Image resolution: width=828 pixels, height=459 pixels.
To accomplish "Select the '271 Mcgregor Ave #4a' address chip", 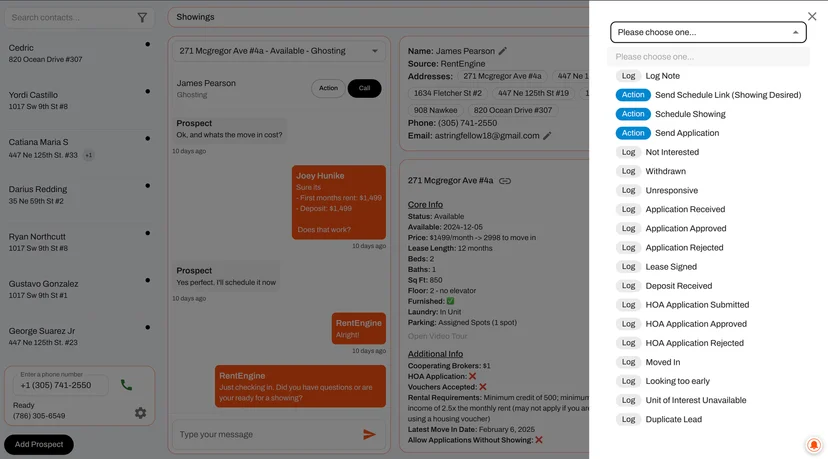I will pyautogui.click(x=502, y=76).
